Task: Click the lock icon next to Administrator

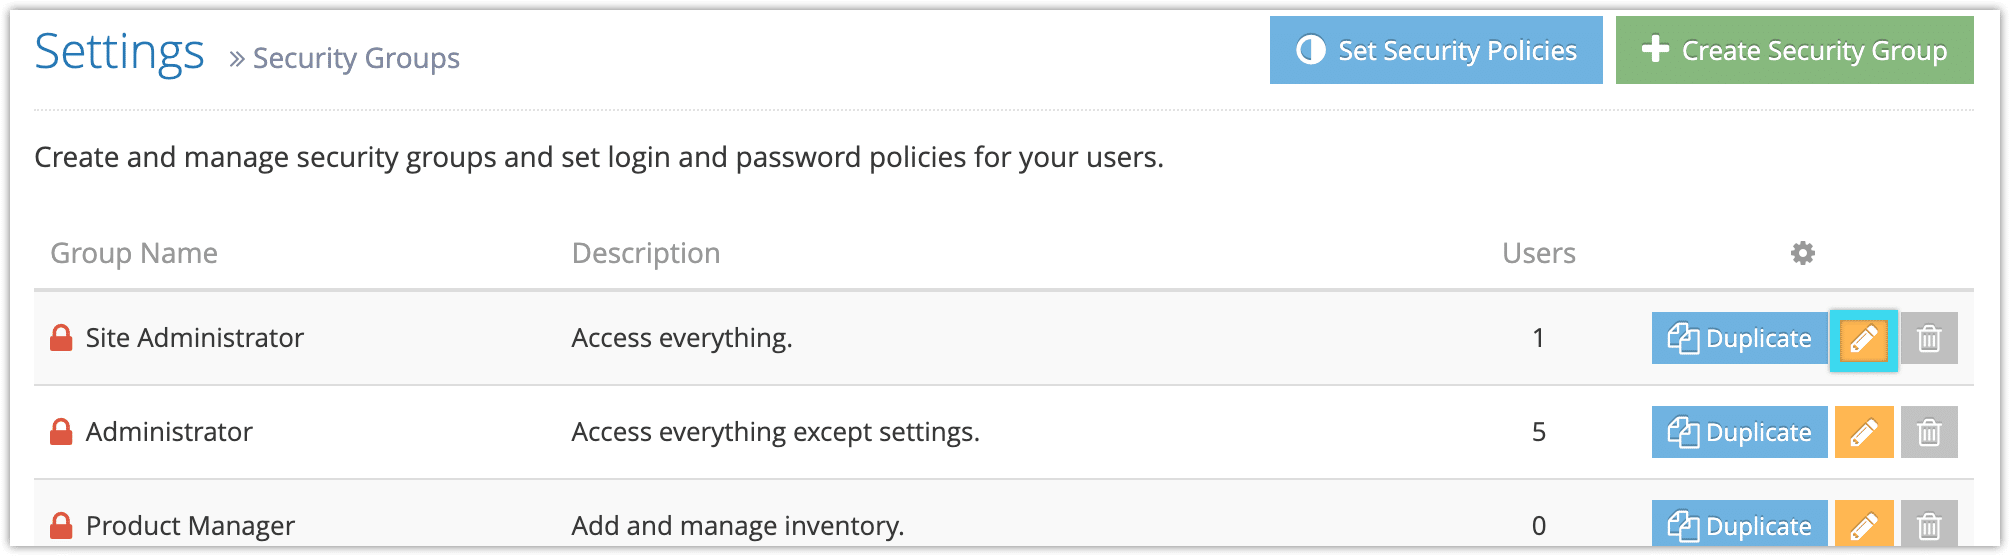Action: pos(61,432)
